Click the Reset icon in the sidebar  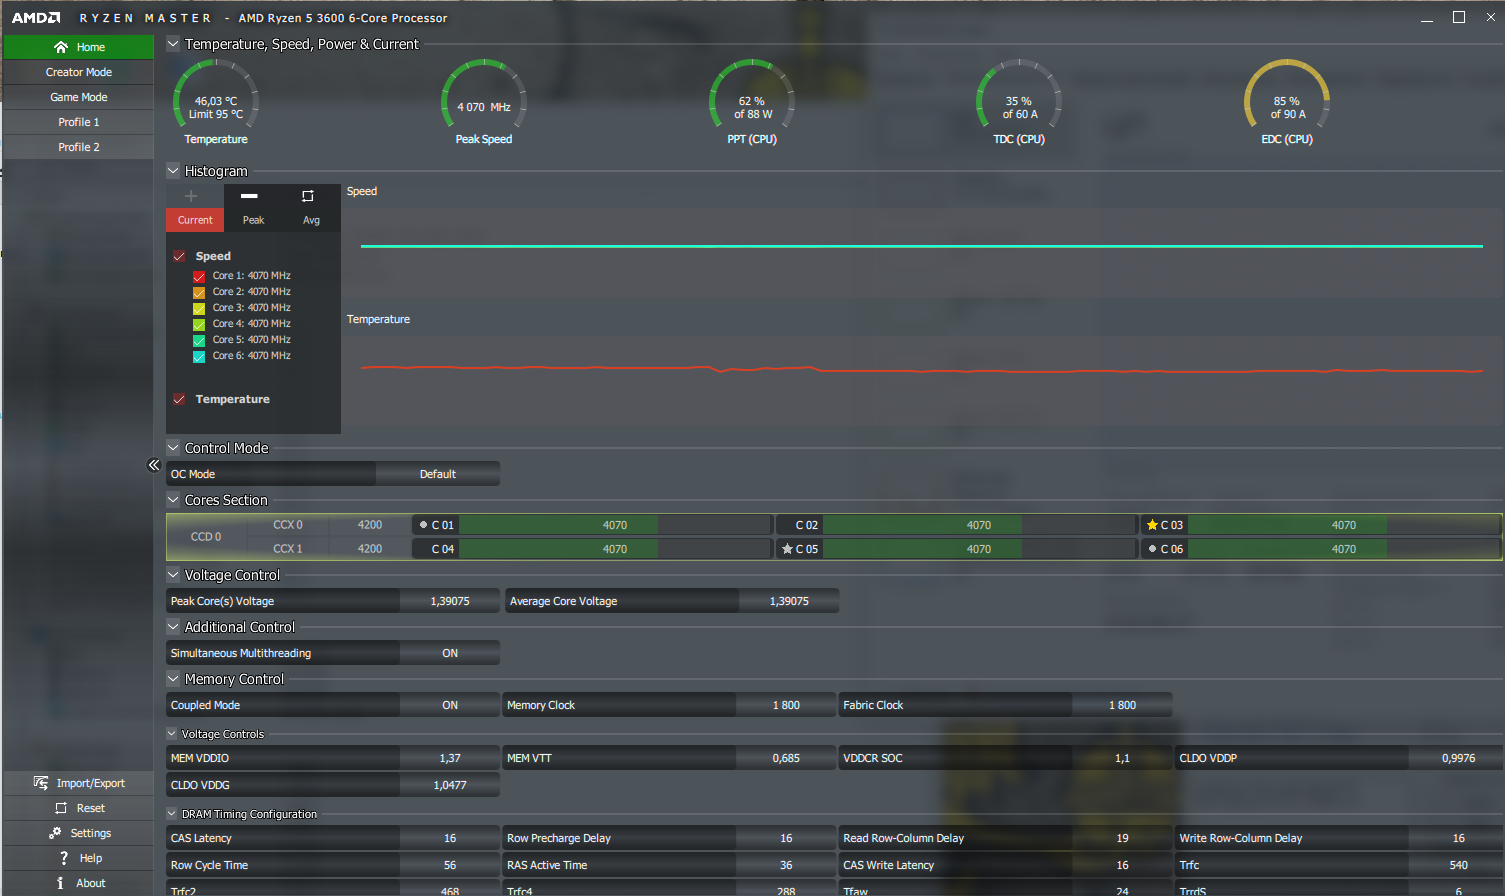coord(61,808)
